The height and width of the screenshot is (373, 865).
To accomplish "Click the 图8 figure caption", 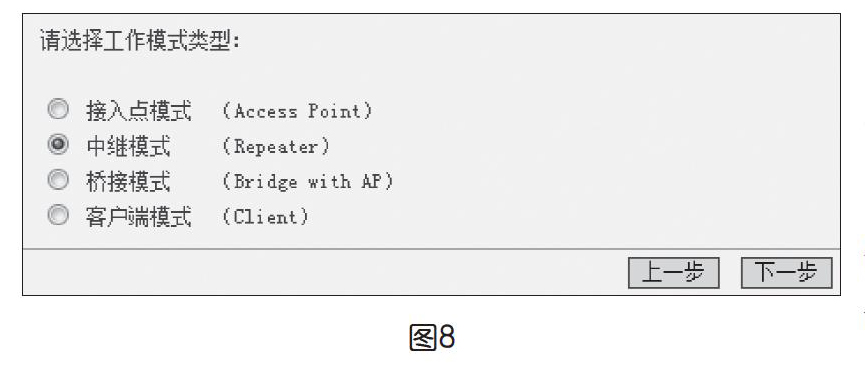I will click(432, 337).
